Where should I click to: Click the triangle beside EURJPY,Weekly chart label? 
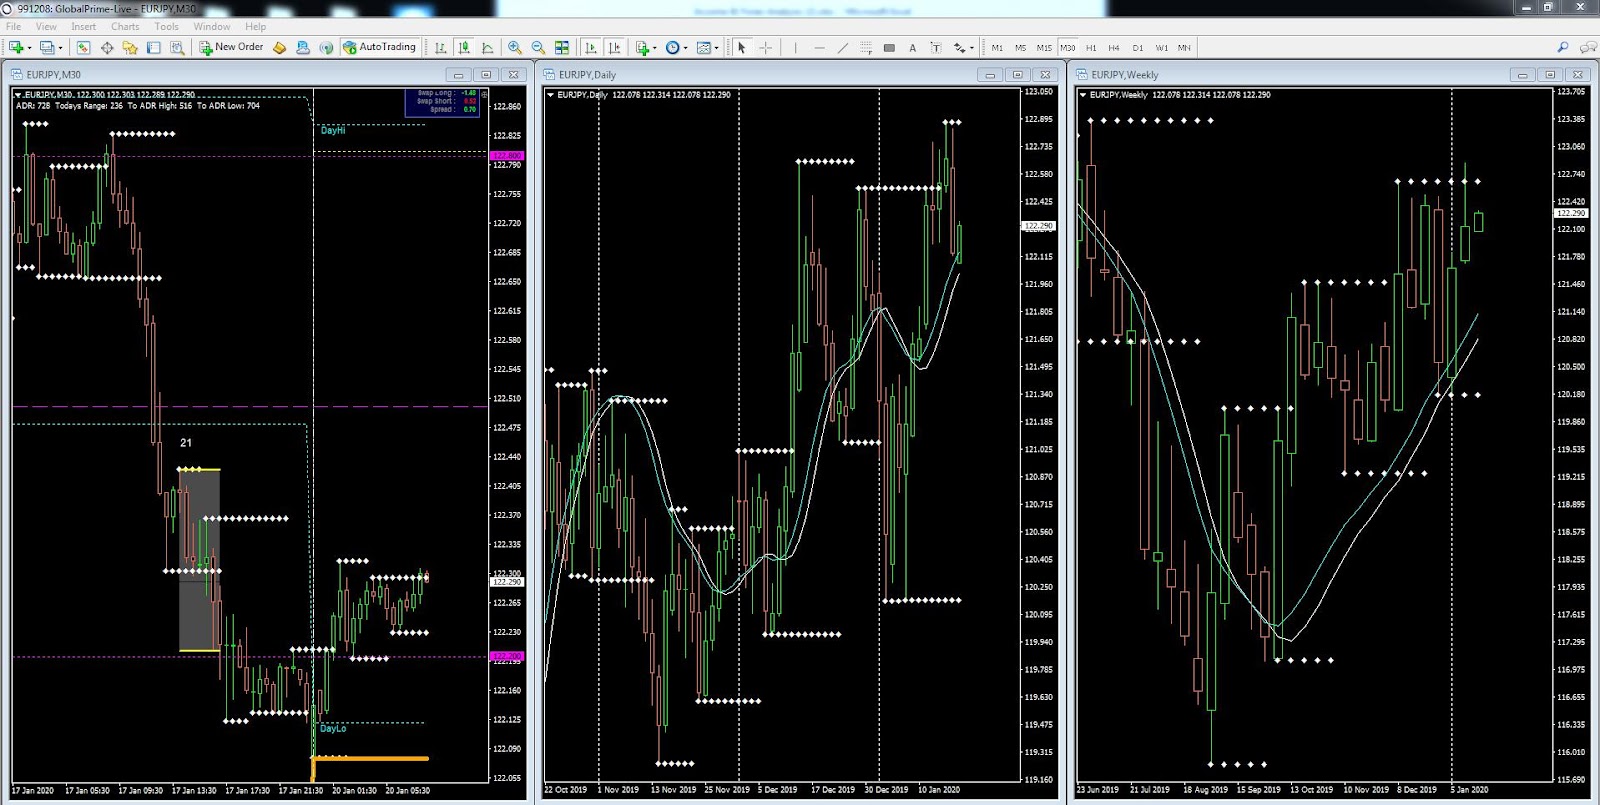[1083, 95]
